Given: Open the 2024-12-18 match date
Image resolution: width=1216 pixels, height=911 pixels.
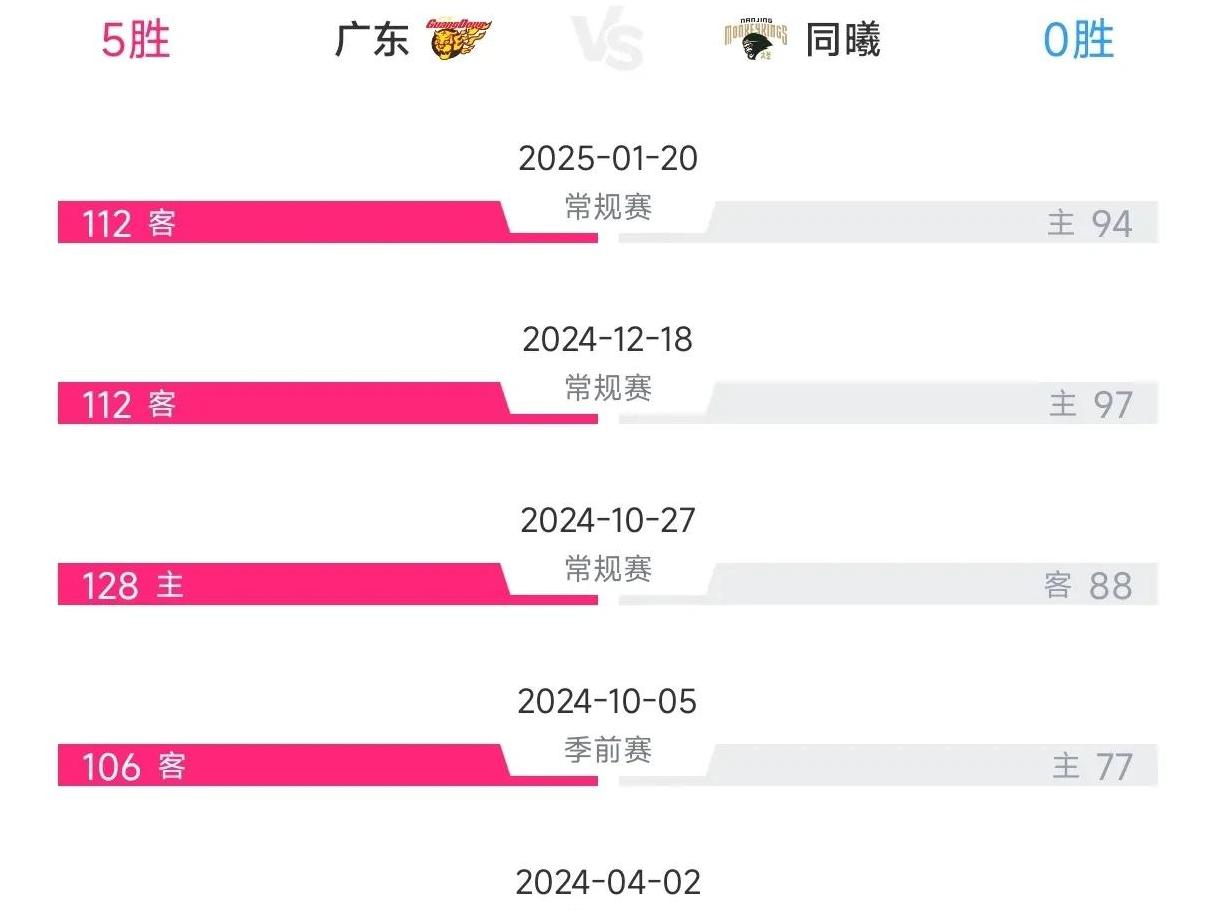Looking at the screenshot, I should [608, 339].
